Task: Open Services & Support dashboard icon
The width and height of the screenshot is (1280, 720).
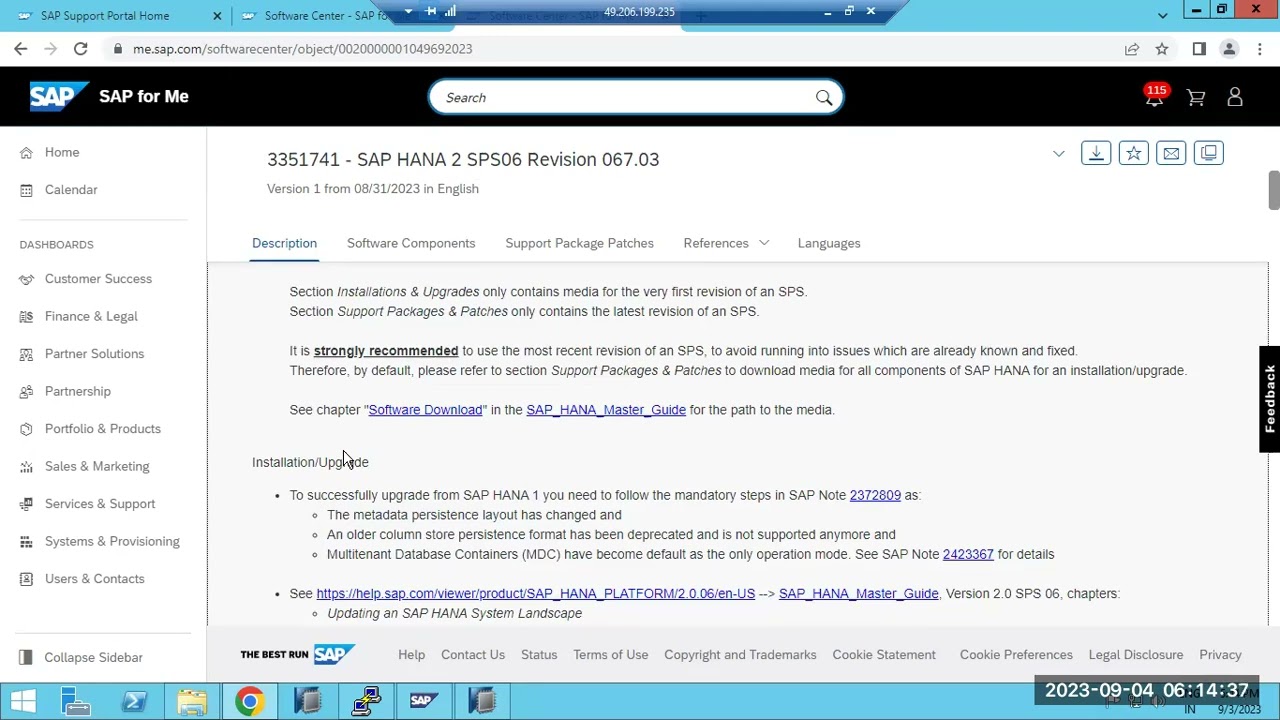Action: (x=26, y=504)
